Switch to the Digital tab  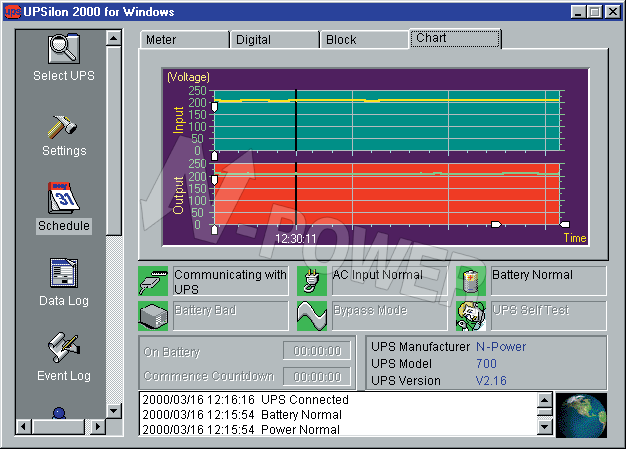tap(273, 40)
